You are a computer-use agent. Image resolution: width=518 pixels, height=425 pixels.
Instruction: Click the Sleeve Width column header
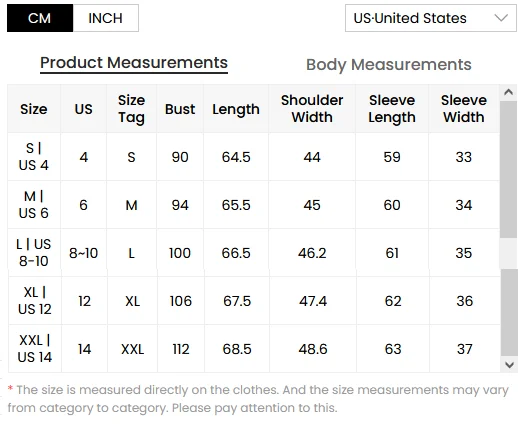coord(464,109)
